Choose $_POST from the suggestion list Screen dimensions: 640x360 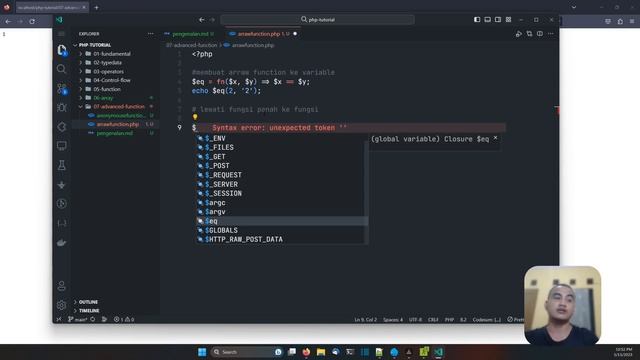click(x=282, y=166)
